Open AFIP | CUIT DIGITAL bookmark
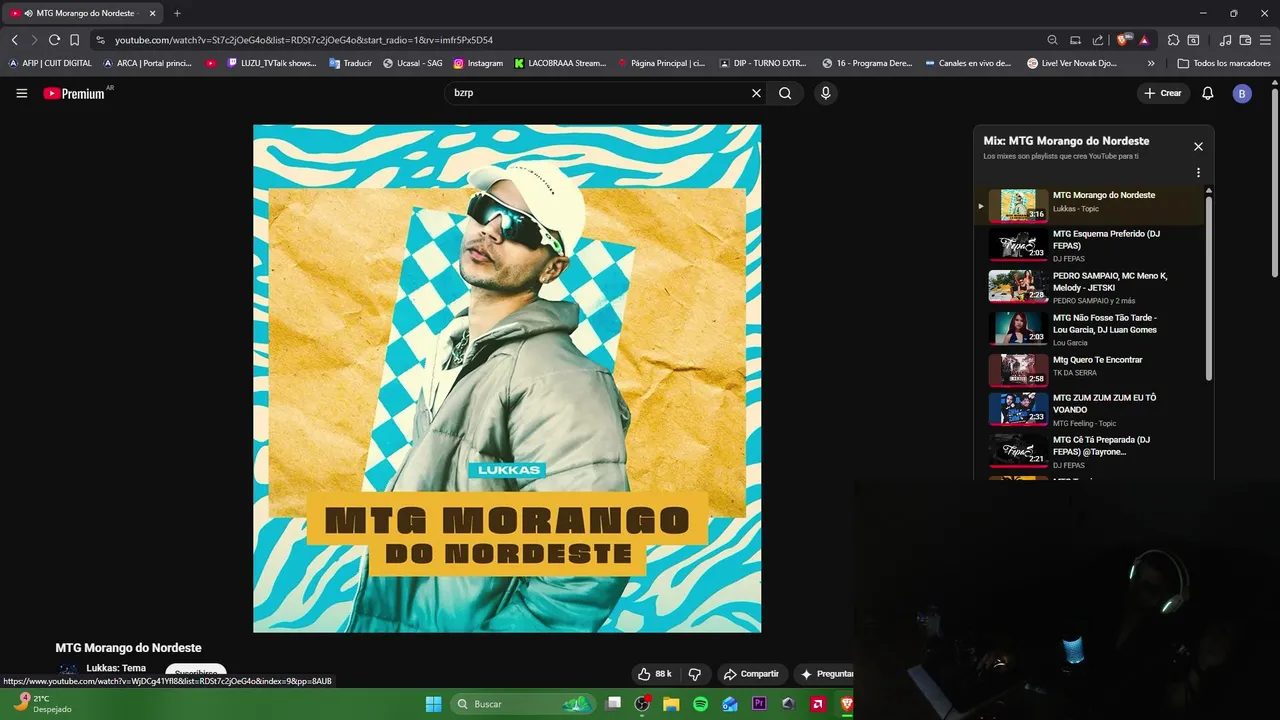Image resolution: width=1280 pixels, height=720 pixels. point(50,63)
